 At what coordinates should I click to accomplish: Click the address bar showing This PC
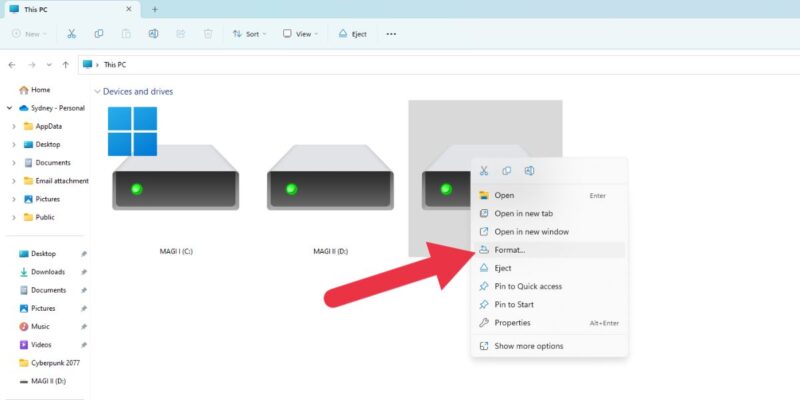pos(439,65)
